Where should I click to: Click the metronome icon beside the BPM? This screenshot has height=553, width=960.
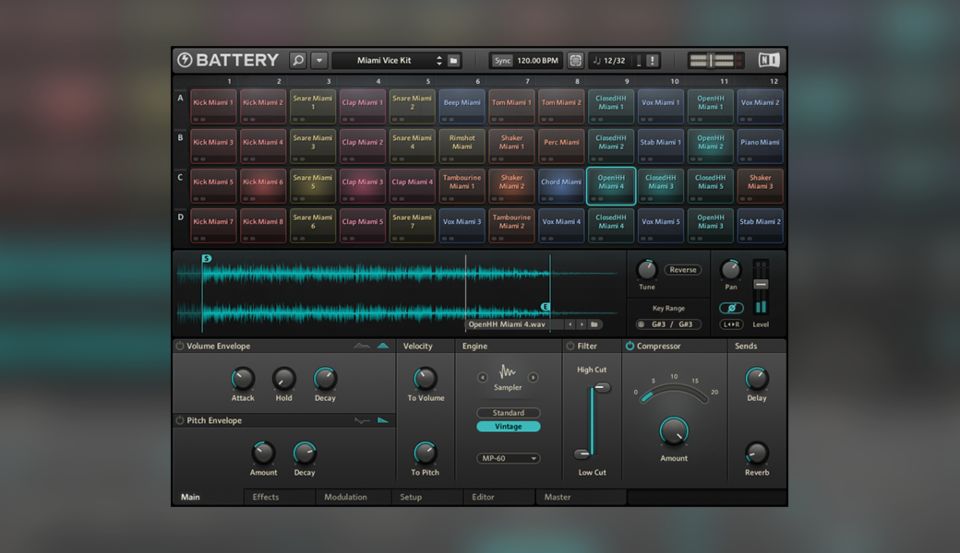tap(575, 60)
